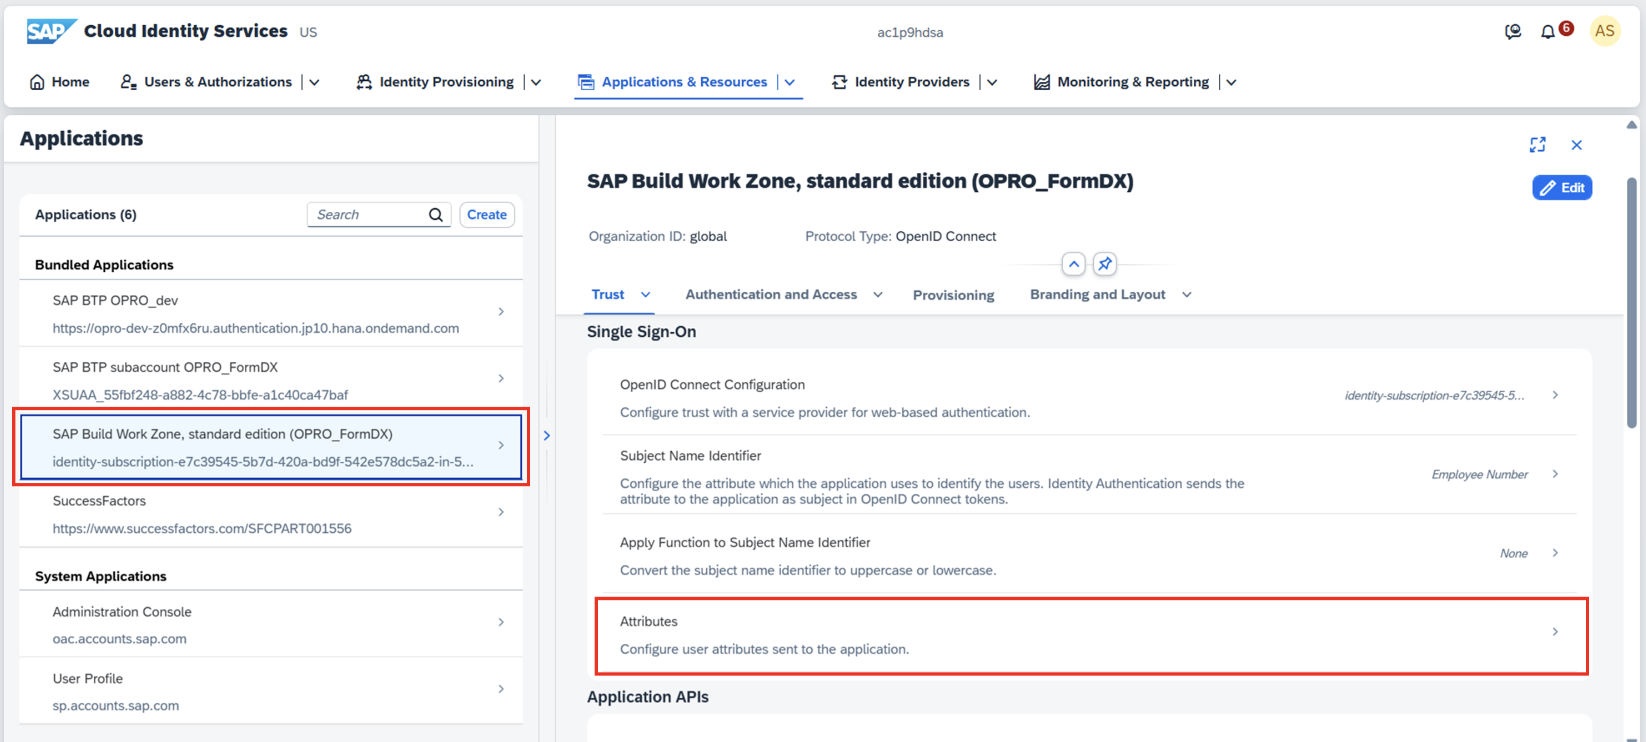1646x742 pixels.
Task: Enter full screen mode for details panel
Action: (x=1537, y=145)
